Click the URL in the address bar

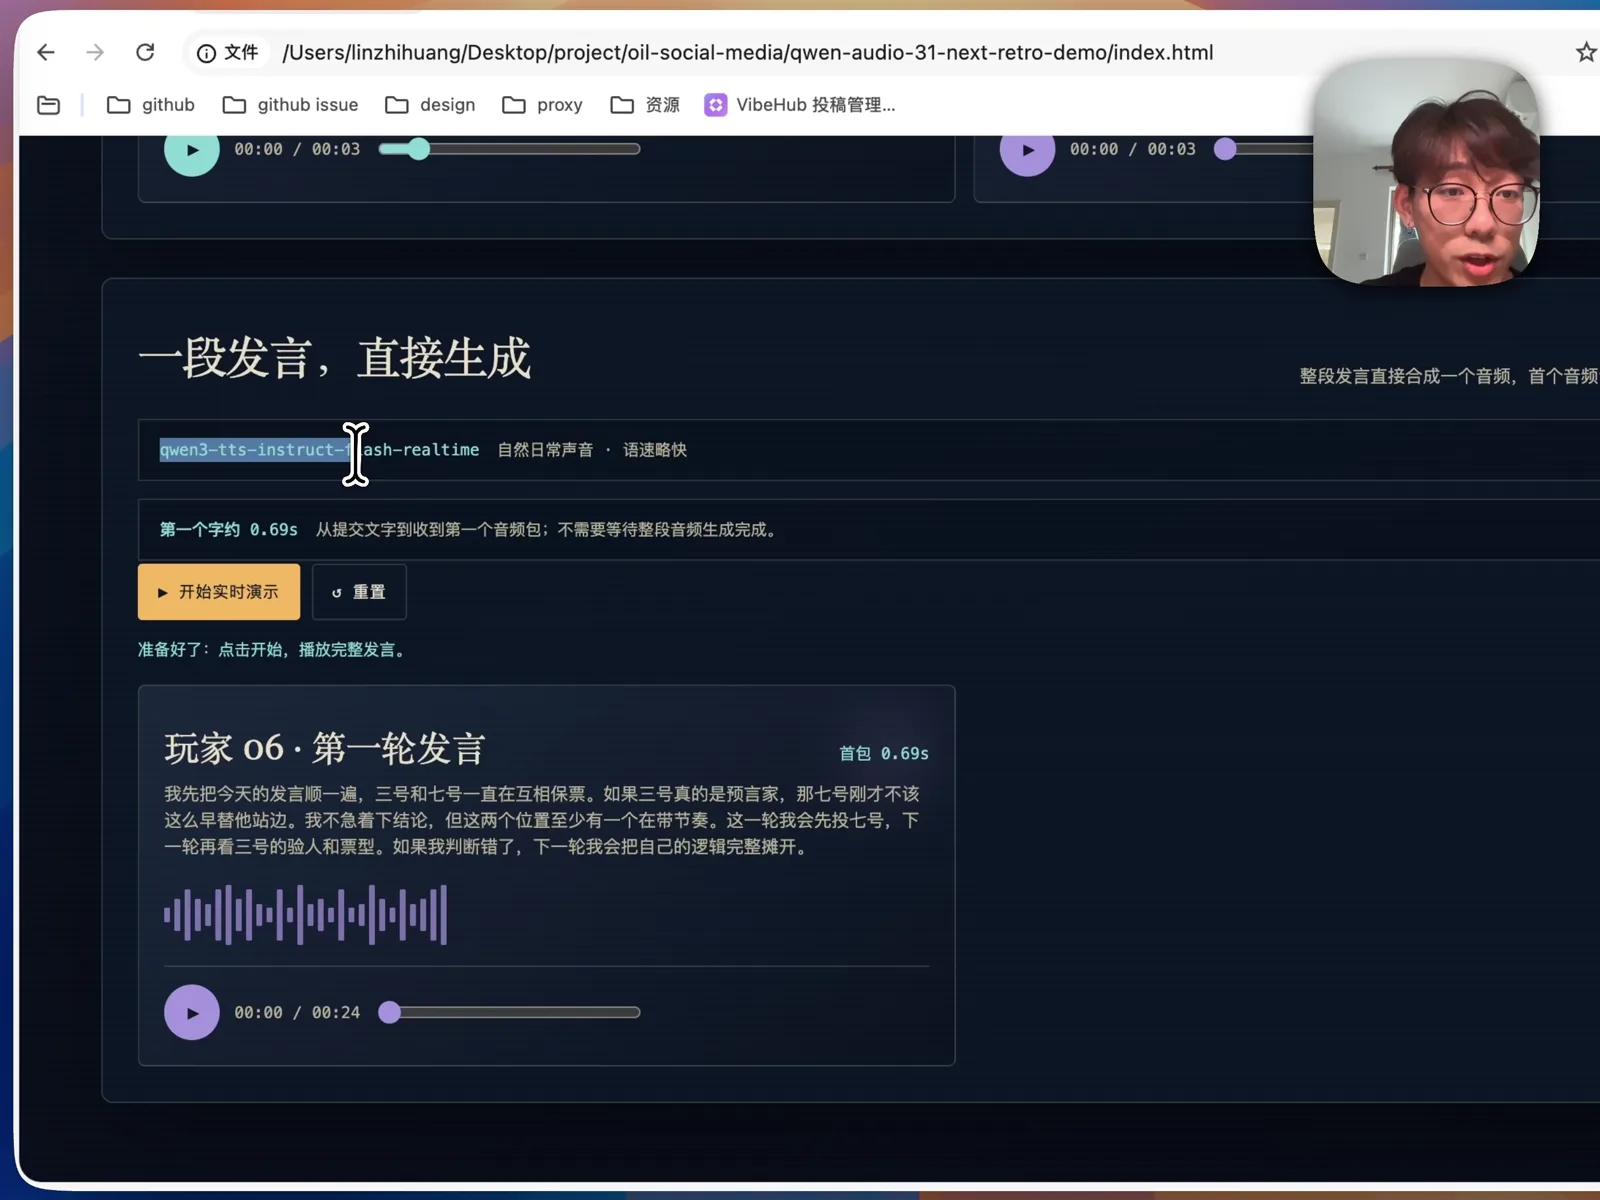pos(748,53)
